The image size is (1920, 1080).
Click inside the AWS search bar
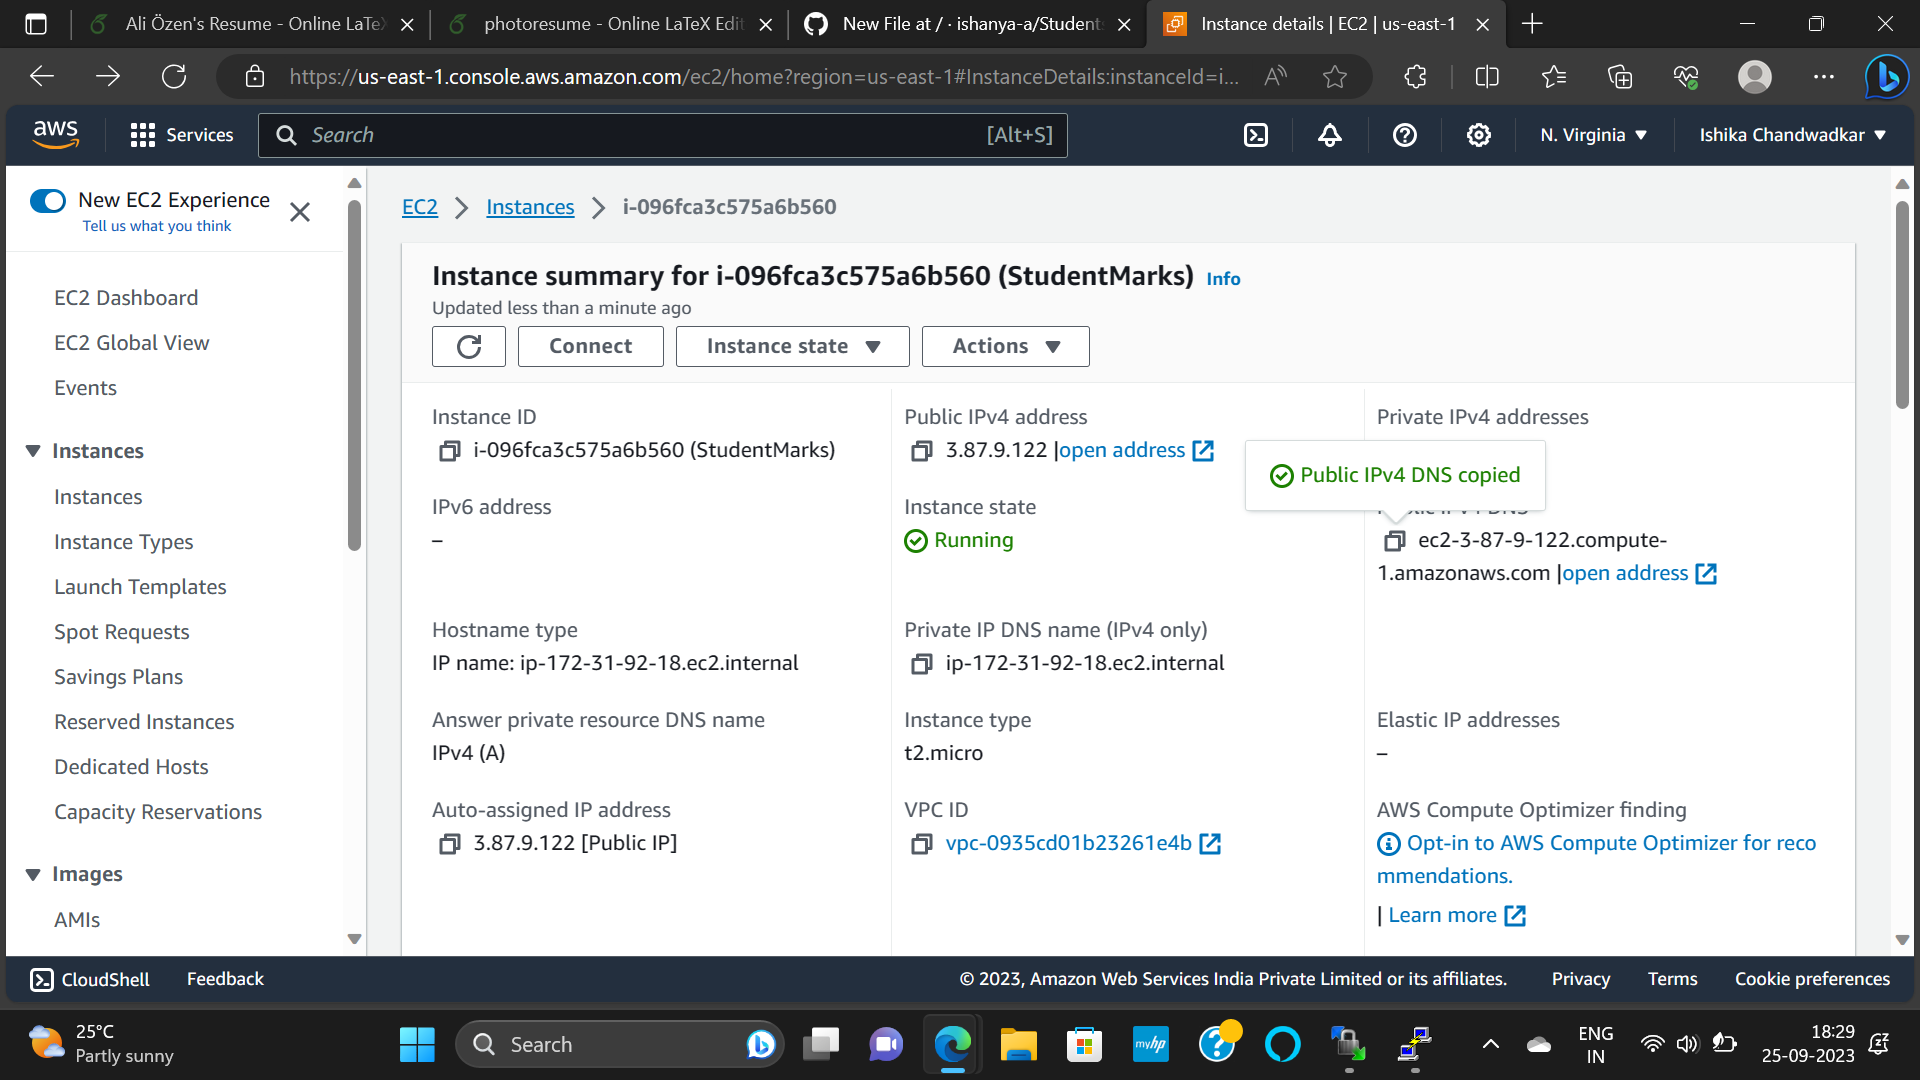click(663, 134)
